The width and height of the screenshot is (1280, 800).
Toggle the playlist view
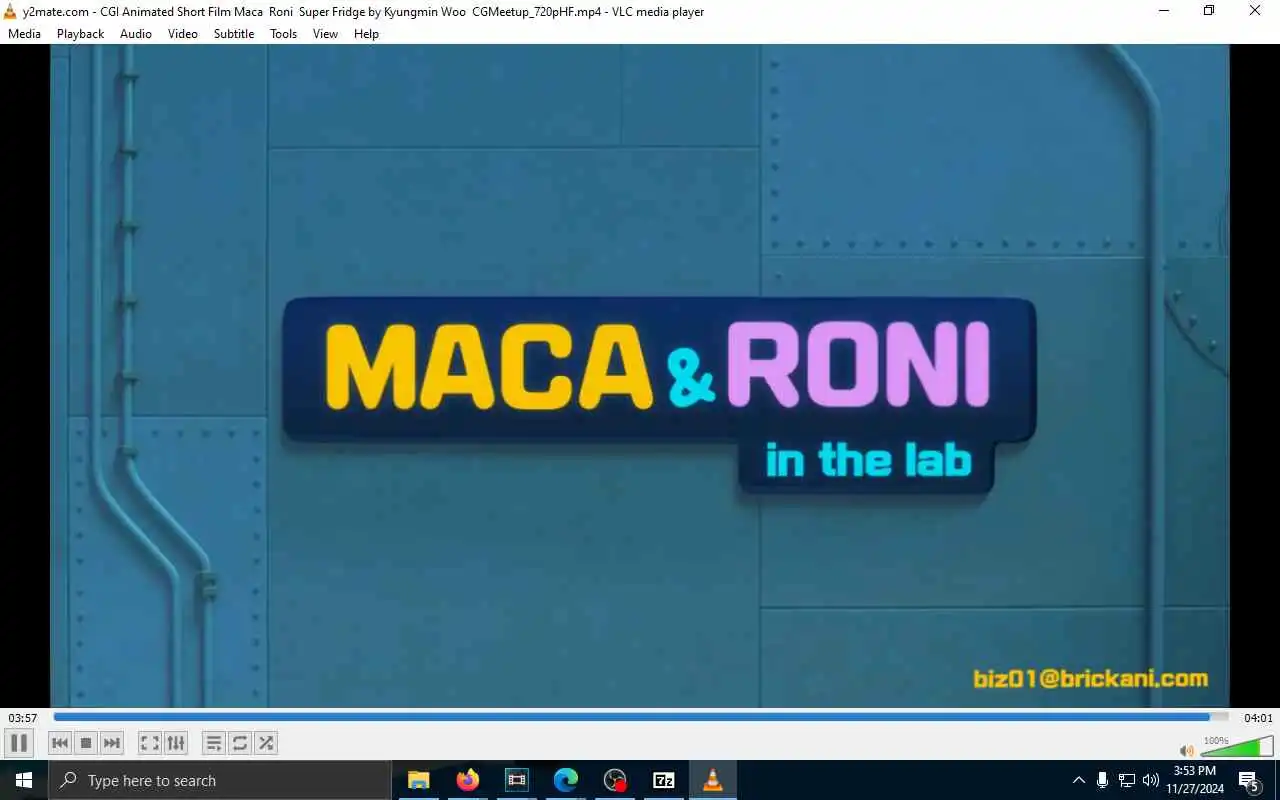point(213,743)
